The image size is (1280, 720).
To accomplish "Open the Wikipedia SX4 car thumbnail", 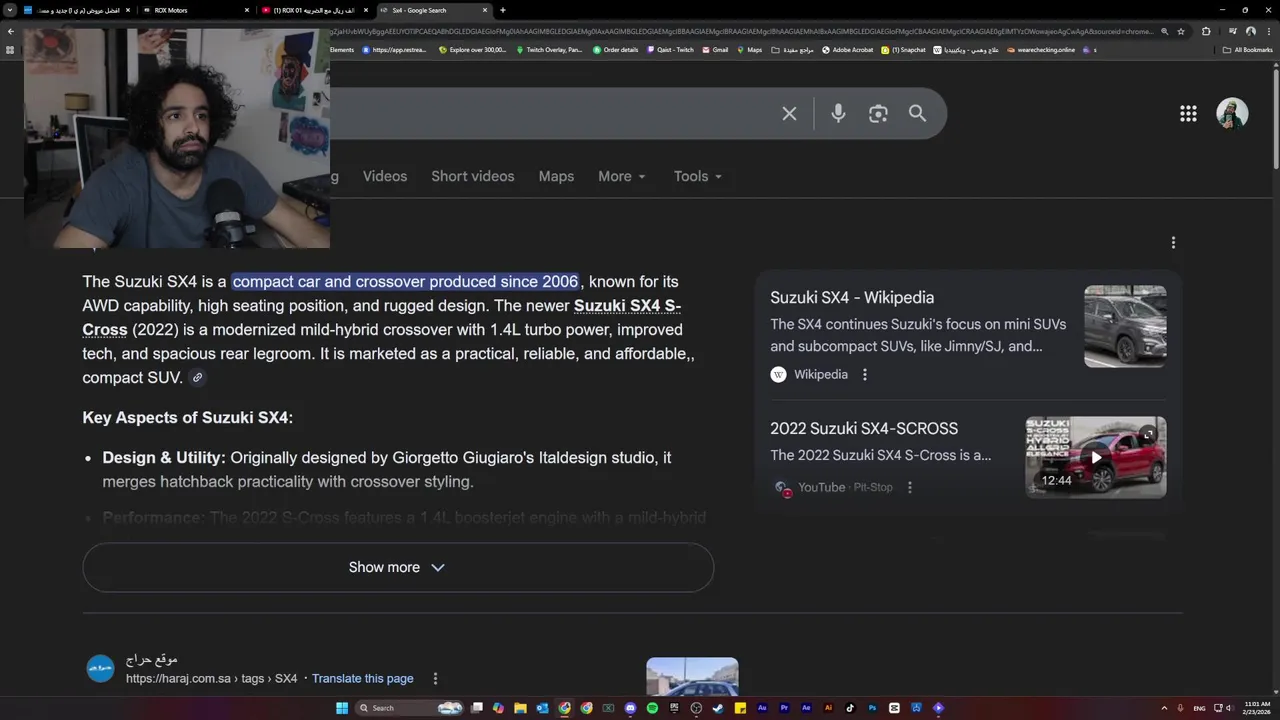I will coord(1125,326).
